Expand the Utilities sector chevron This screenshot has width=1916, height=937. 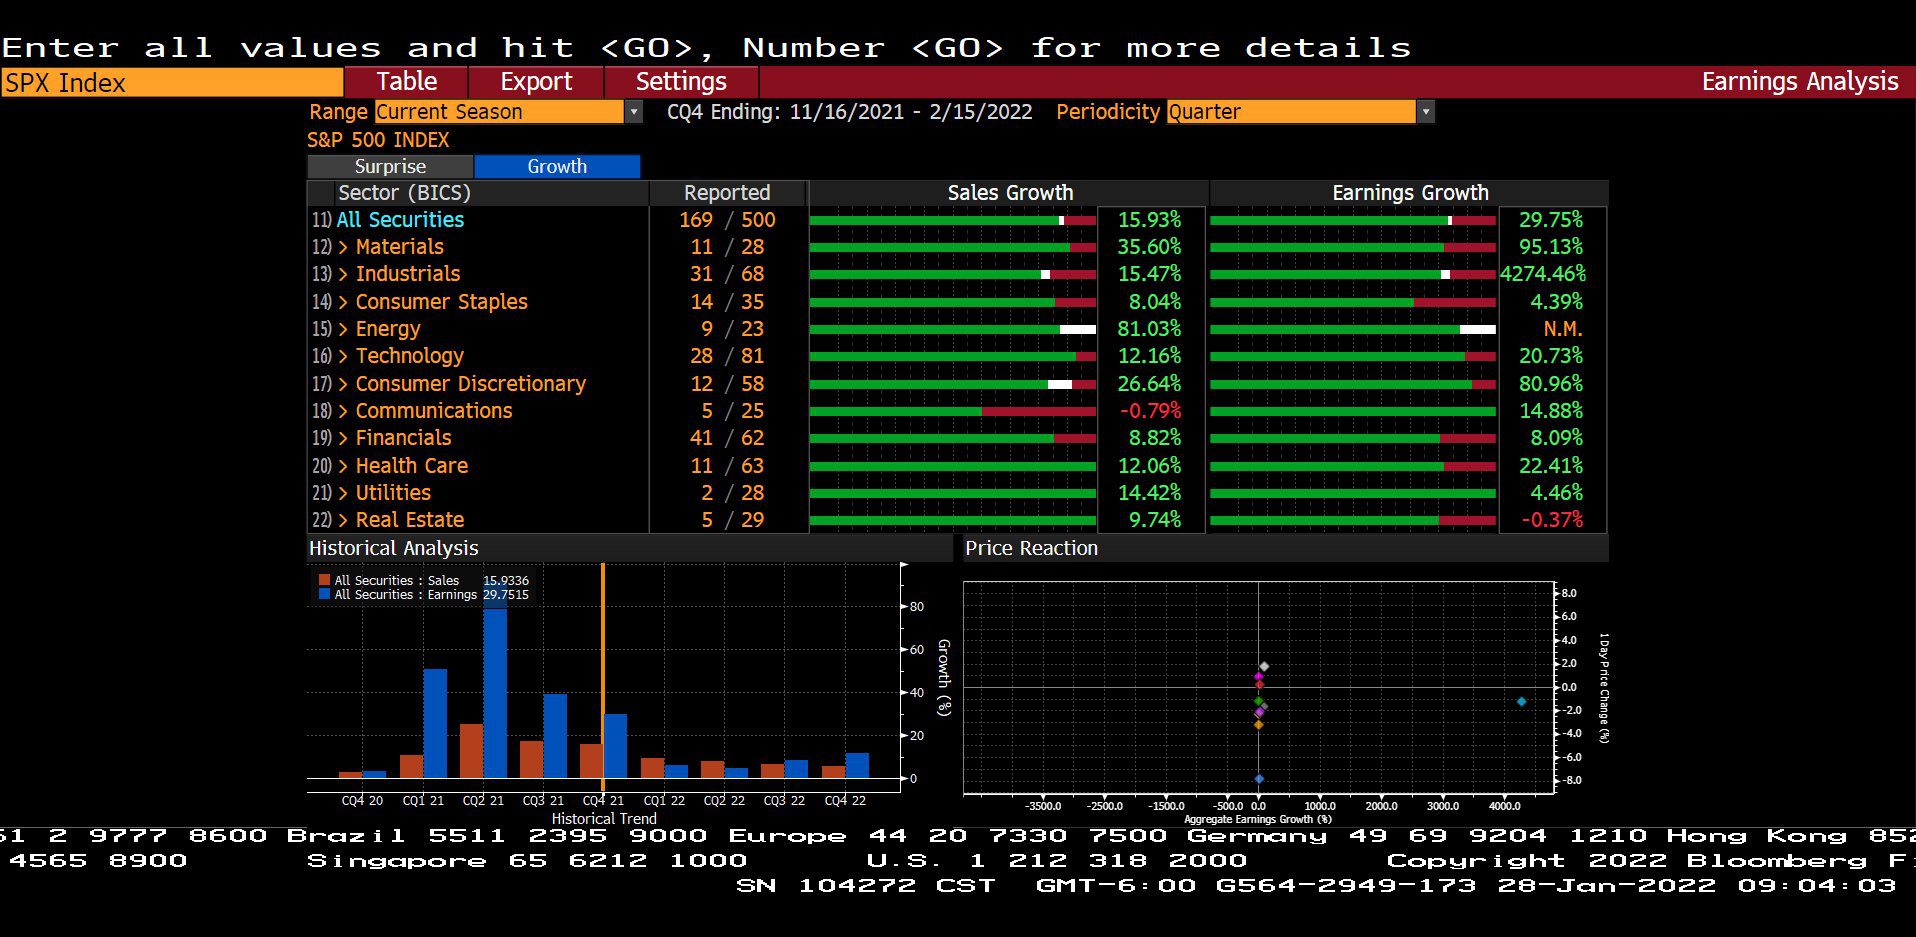pos(343,493)
